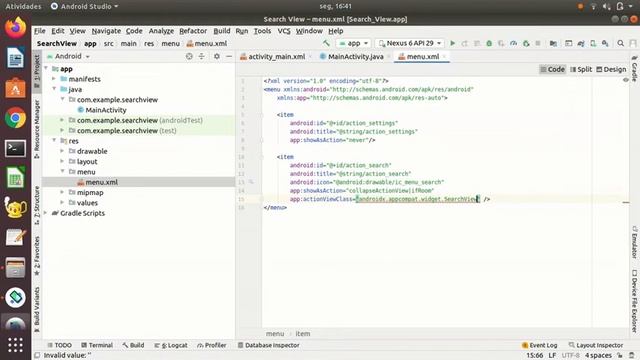Click the Make Project hammer icon

tap(326, 43)
